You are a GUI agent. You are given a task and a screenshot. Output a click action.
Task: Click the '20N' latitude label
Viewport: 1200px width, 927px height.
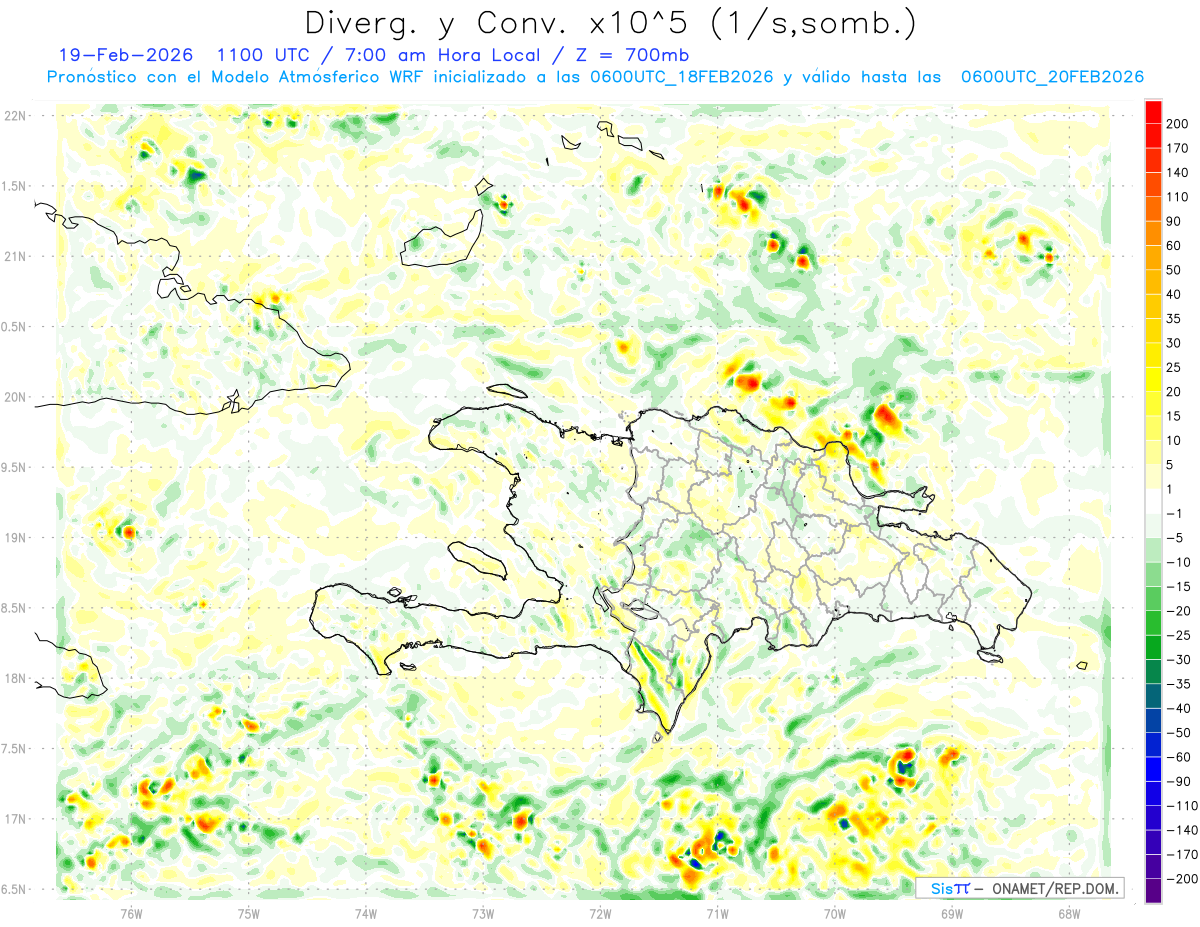pos(15,397)
